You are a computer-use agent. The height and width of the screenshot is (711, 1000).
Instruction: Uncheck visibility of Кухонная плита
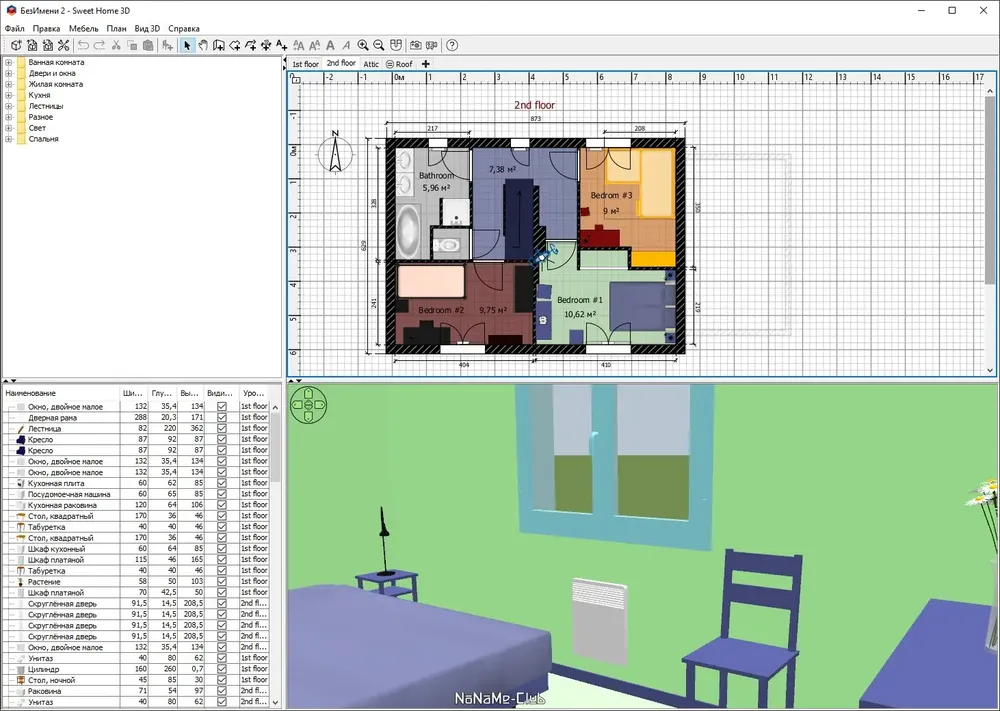(x=222, y=483)
